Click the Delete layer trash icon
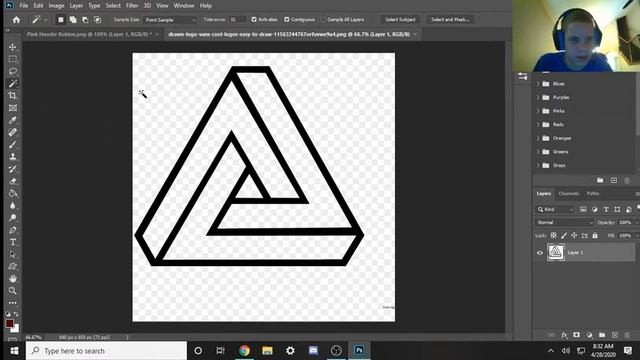This screenshot has width=640, height=360. click(627, 335)
